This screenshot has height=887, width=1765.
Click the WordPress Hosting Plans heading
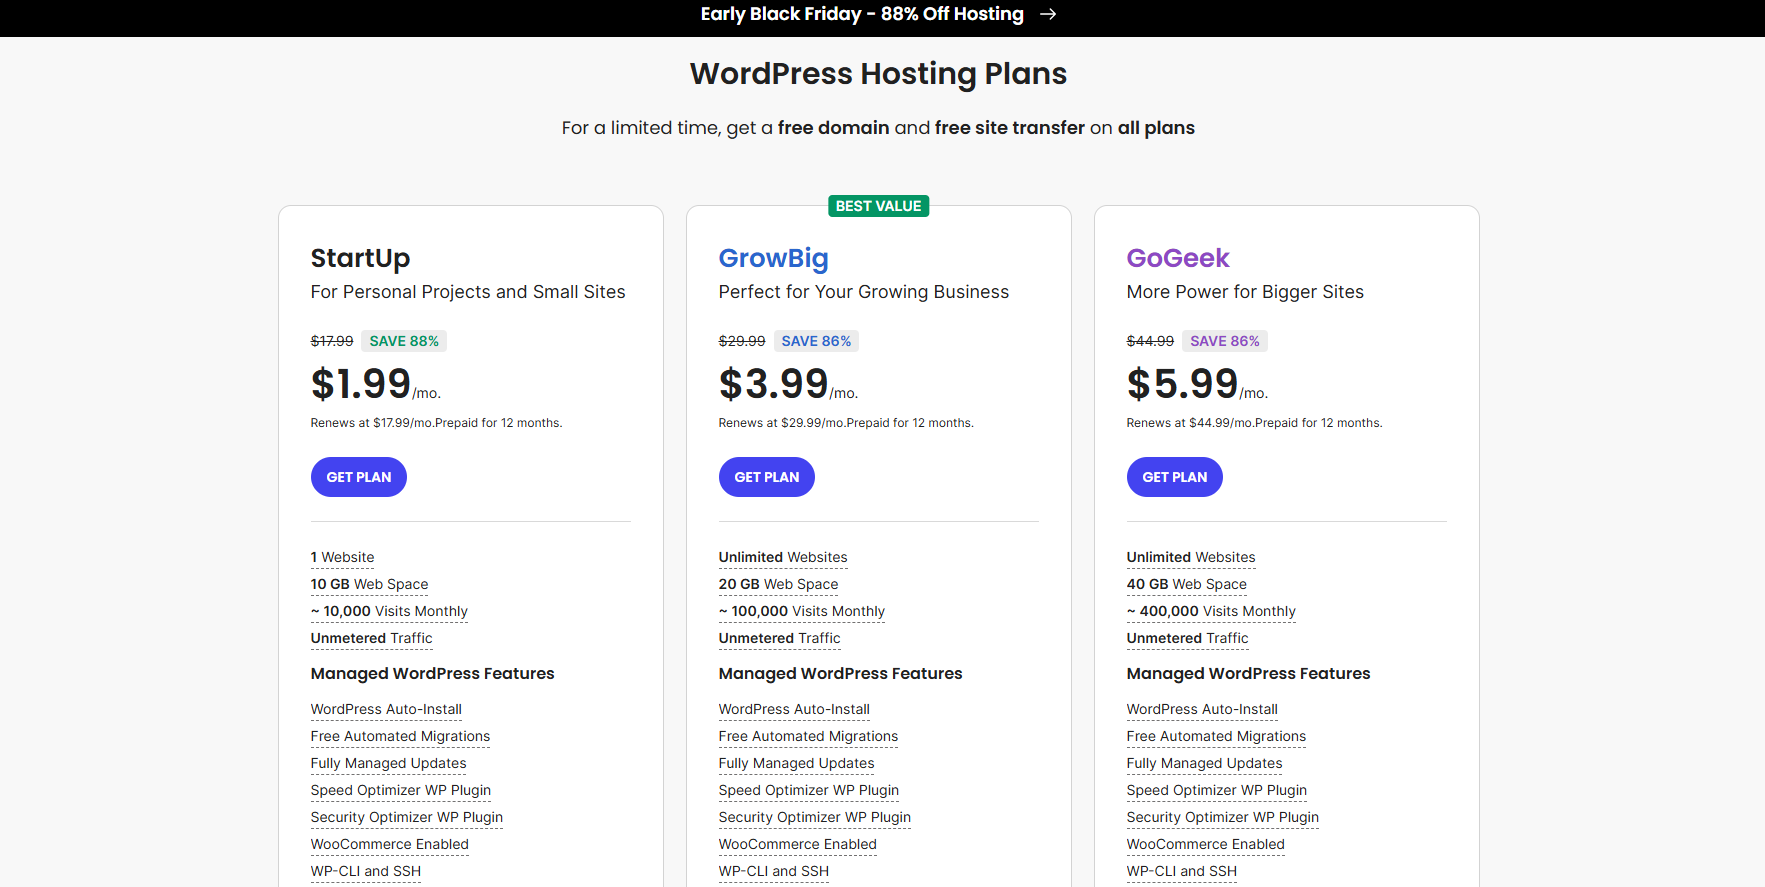pos(878,74)
